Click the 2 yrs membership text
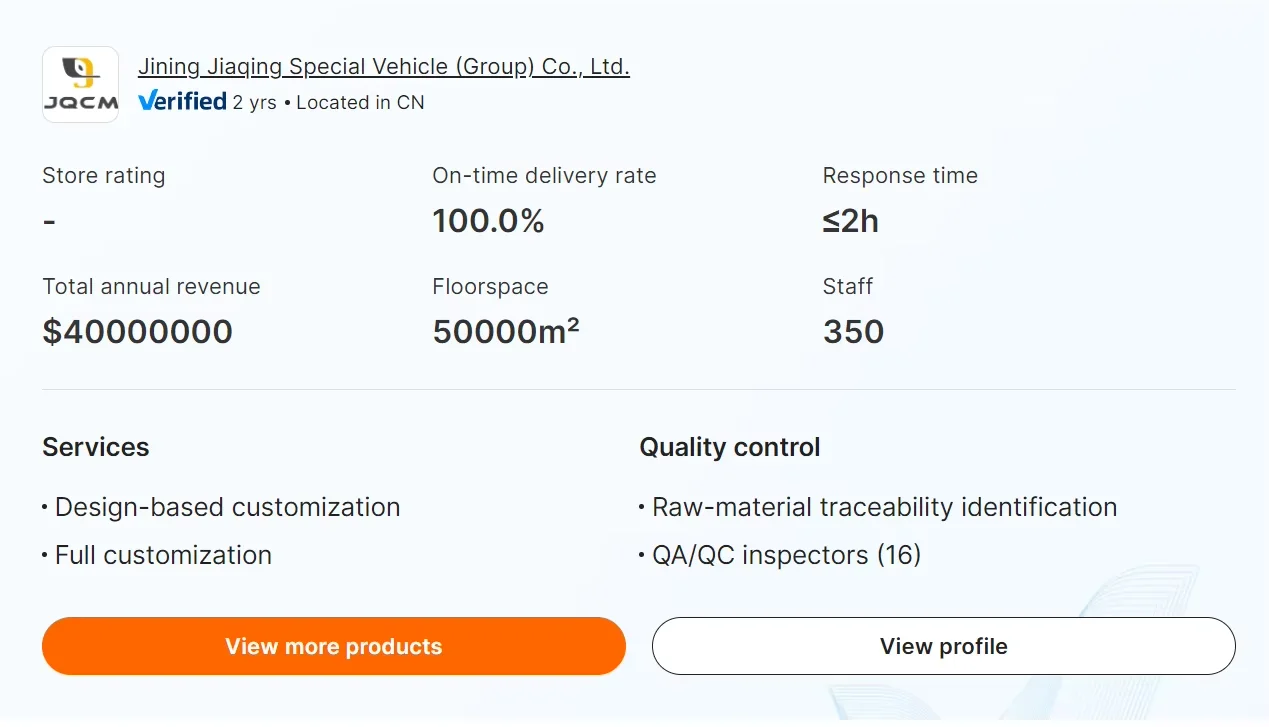1269x727 pixels. tap(254, 102)
